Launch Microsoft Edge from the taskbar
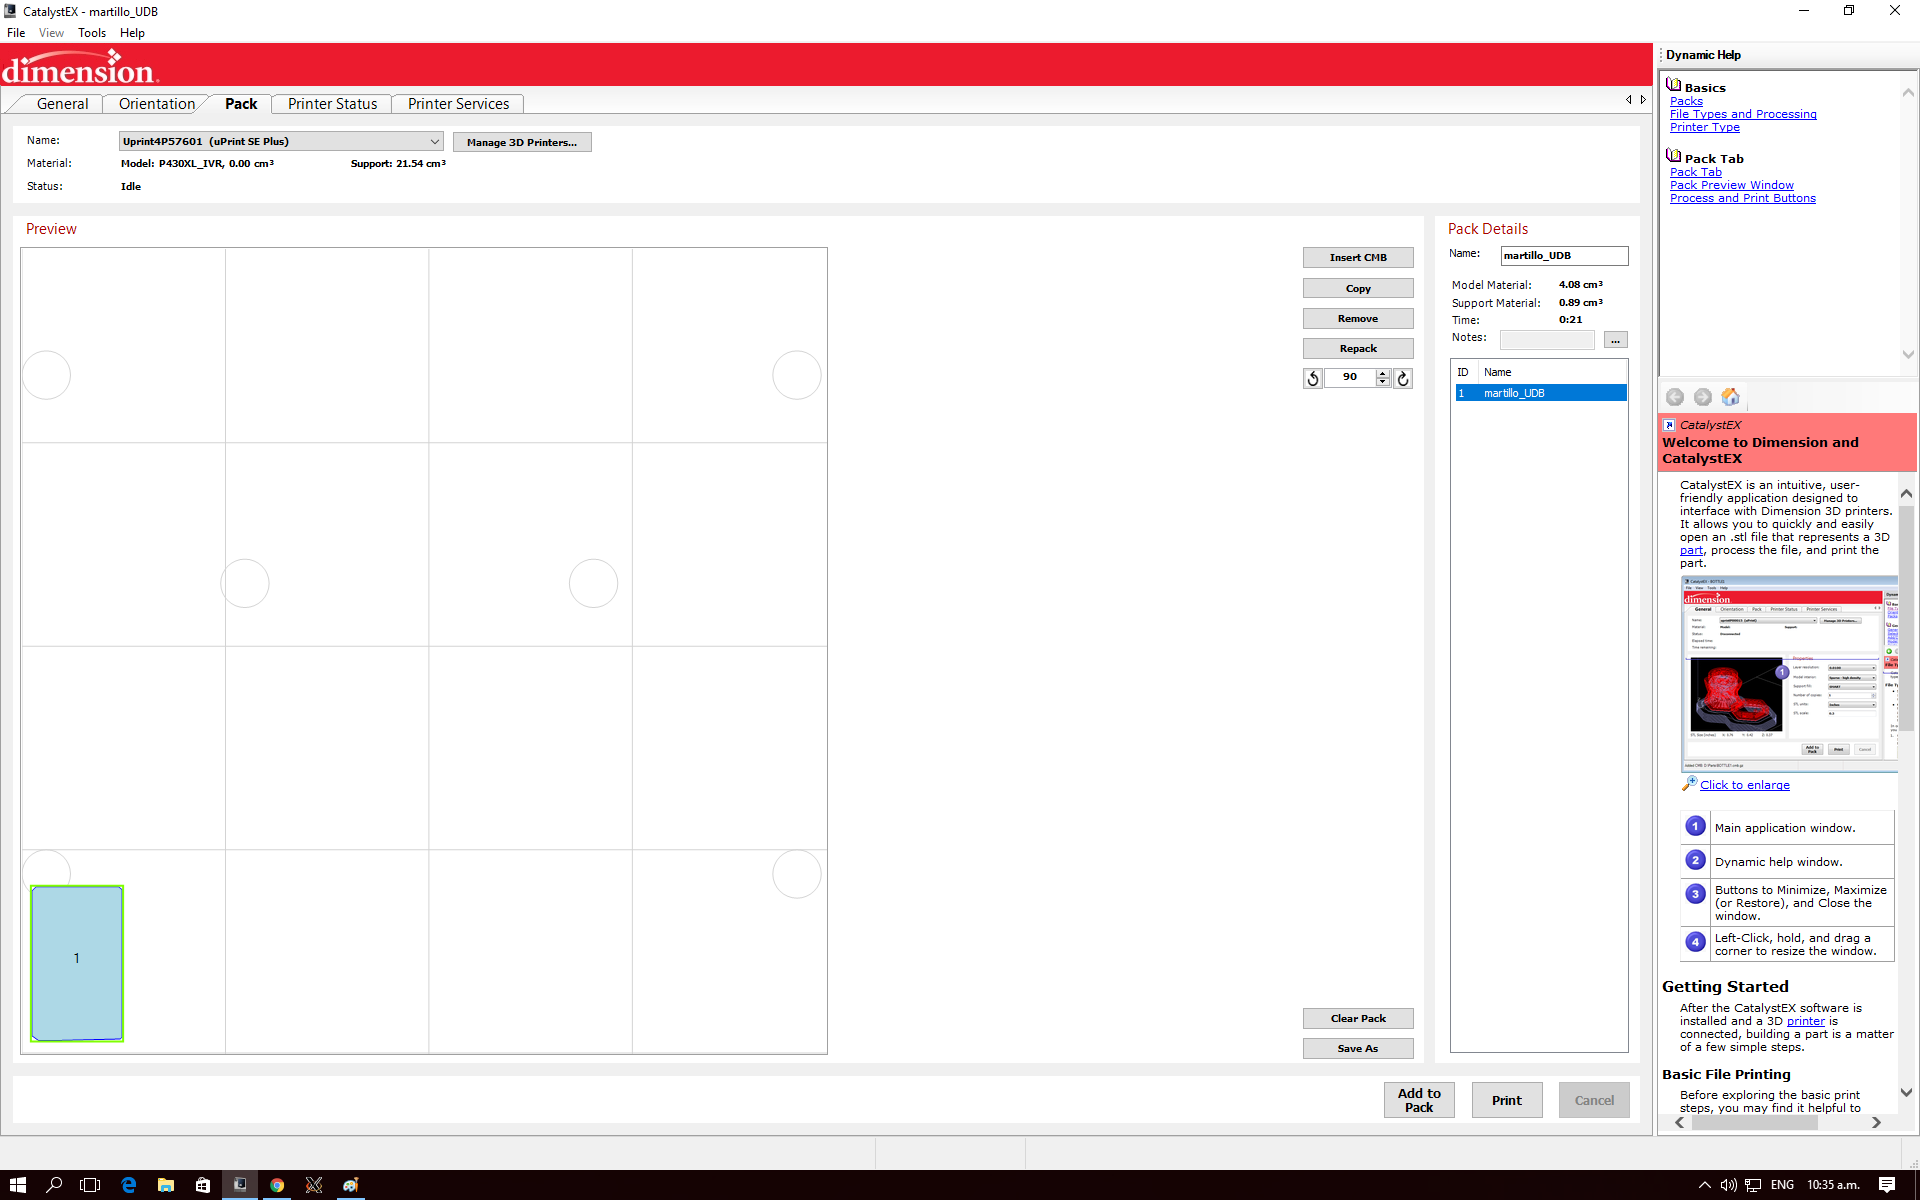The width and height of the screenshot is (1920, 1200). (128, 1185)
